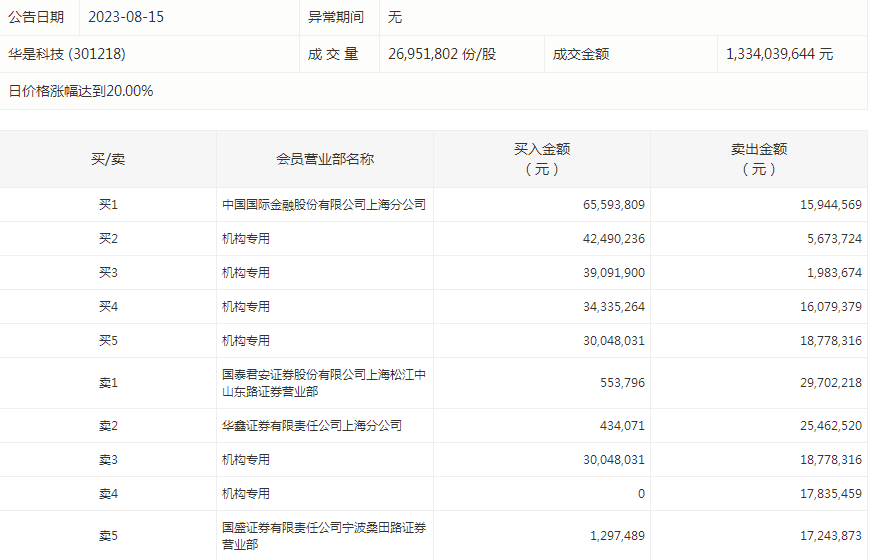This screenshot has width=872, height=560.
Task: Select sell amount 15,944,569
Action: [x=831, y=205]
